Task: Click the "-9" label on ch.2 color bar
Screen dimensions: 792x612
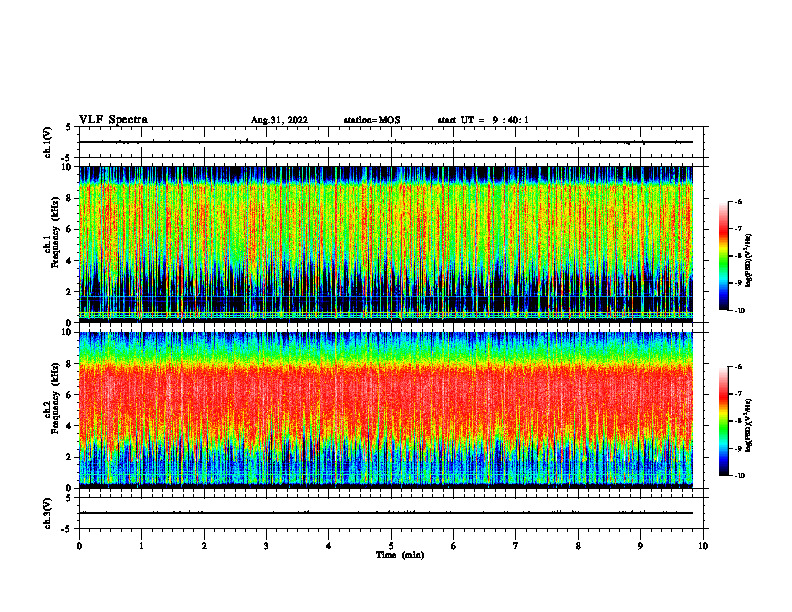Action: 738,448
